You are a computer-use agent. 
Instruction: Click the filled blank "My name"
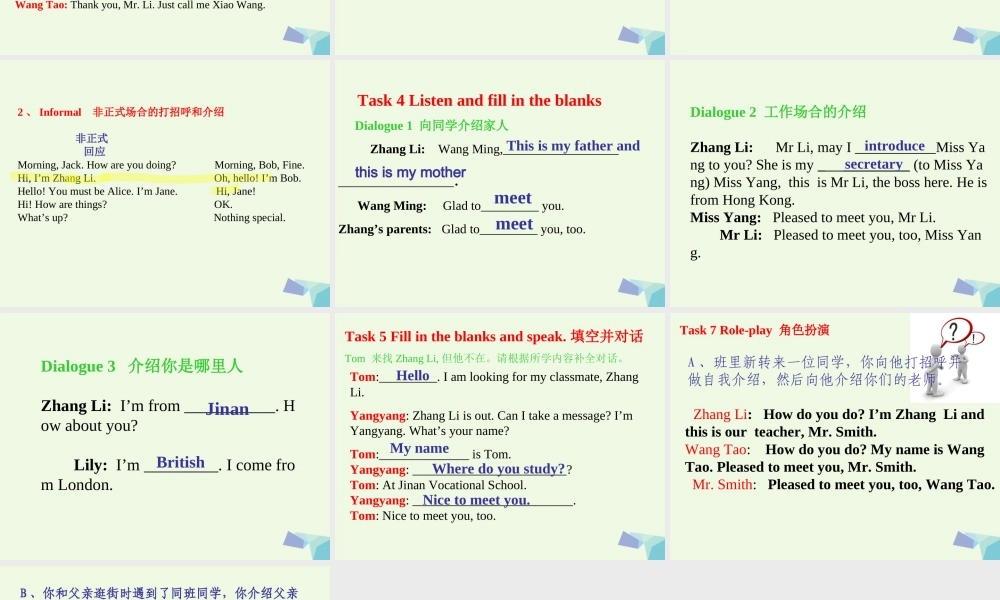(x=419, y=448)
